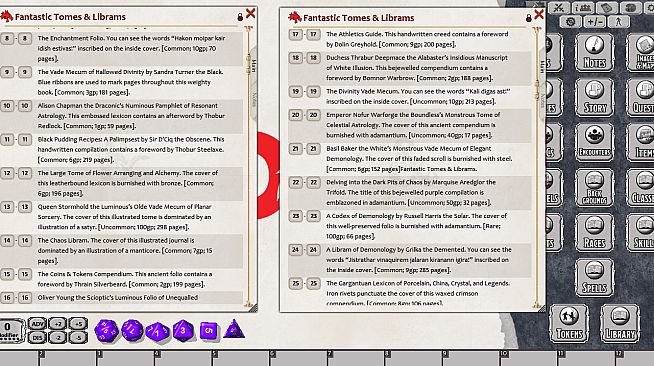Open the Combat Tracker crossed-swords icon

coord(559,8)
